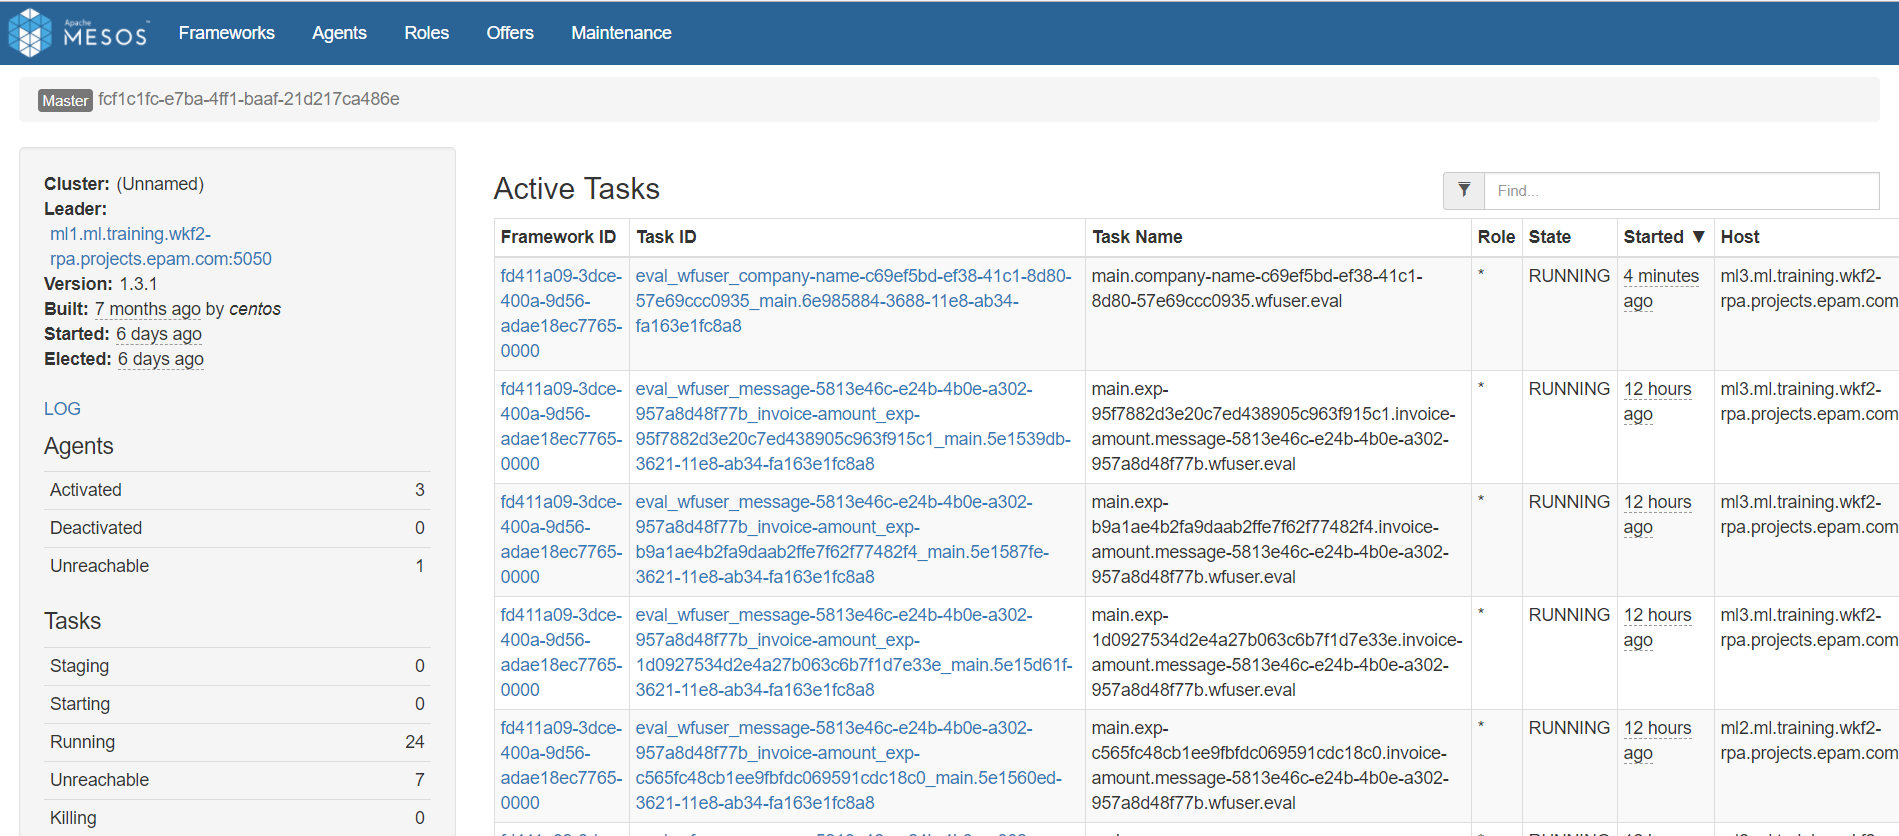Open task link containing b9a1ae4b2fa9daab
This screenshot has height=836, width=1899.
842,539
